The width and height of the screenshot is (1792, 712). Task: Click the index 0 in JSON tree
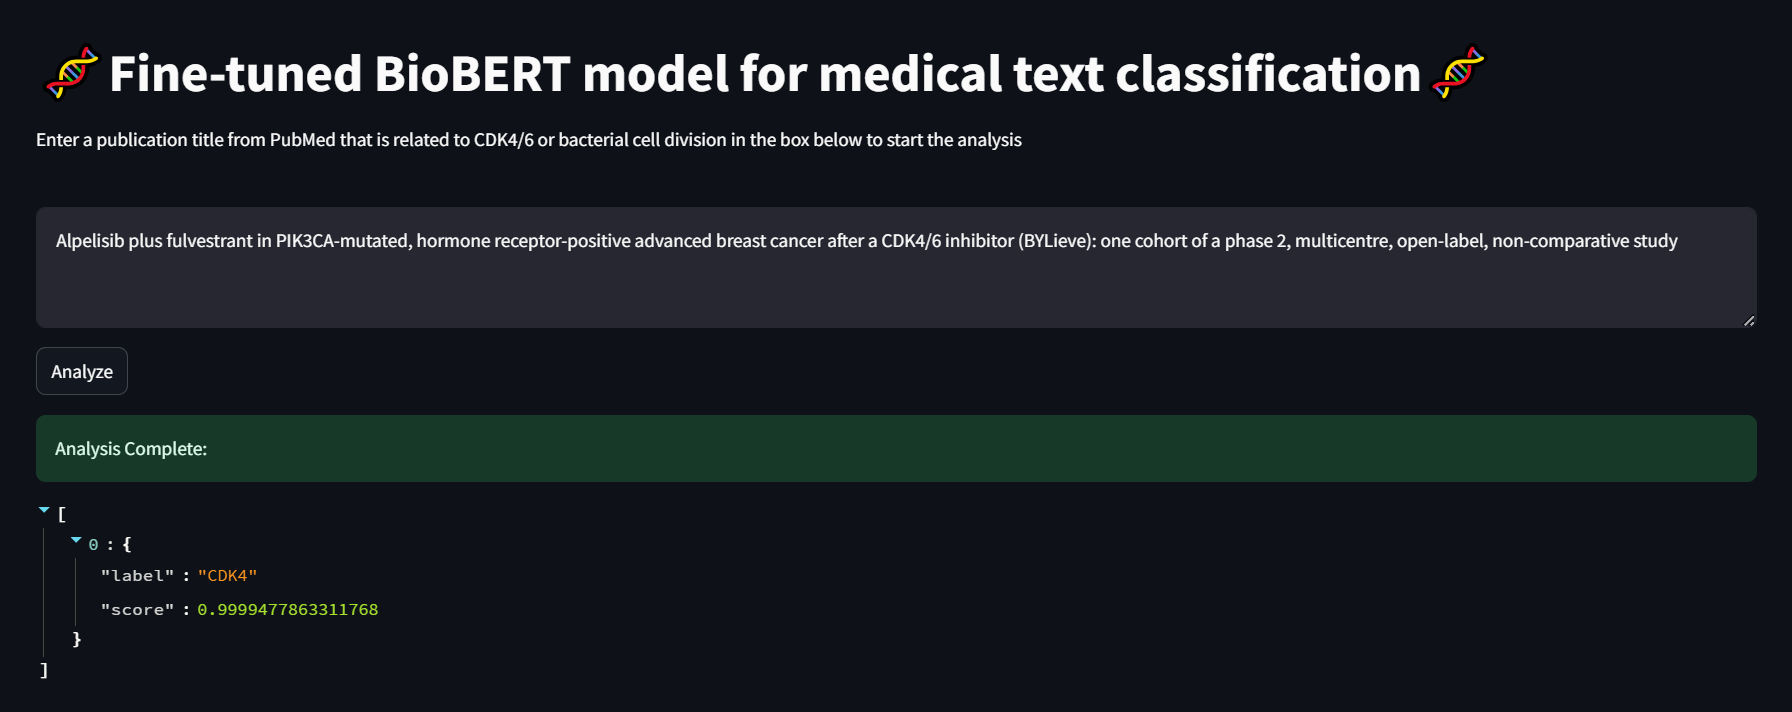93,545
